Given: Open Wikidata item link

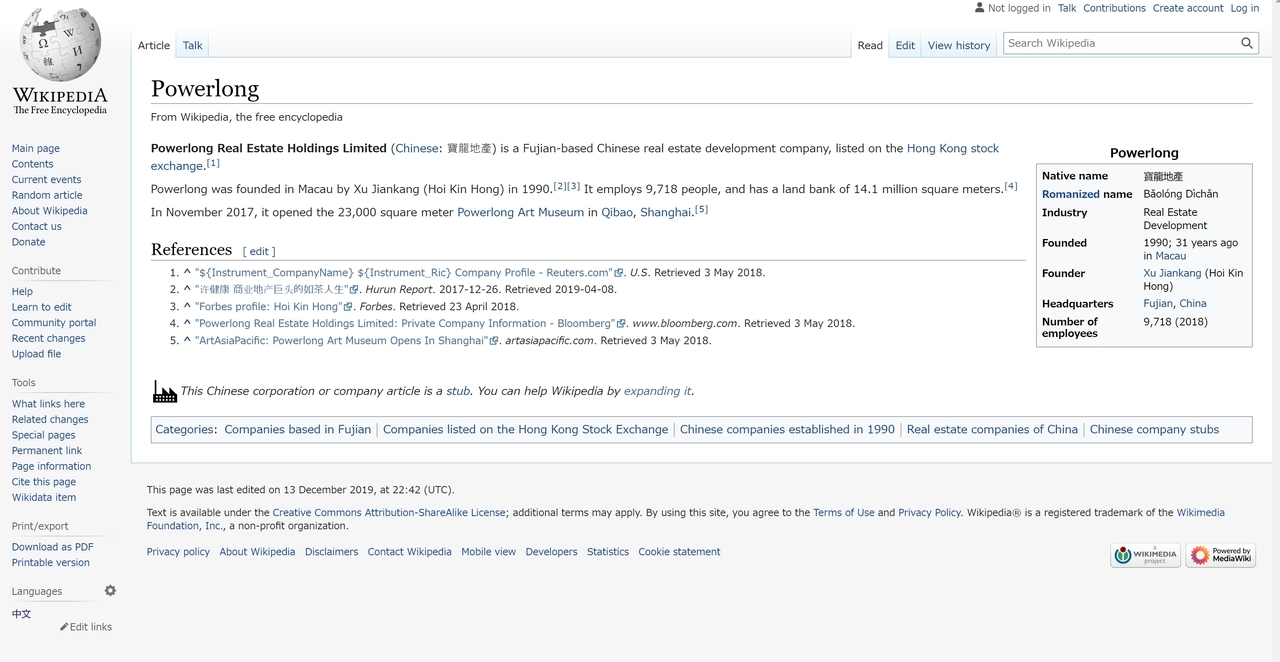Looking at the screenshot, I should 44,497.
